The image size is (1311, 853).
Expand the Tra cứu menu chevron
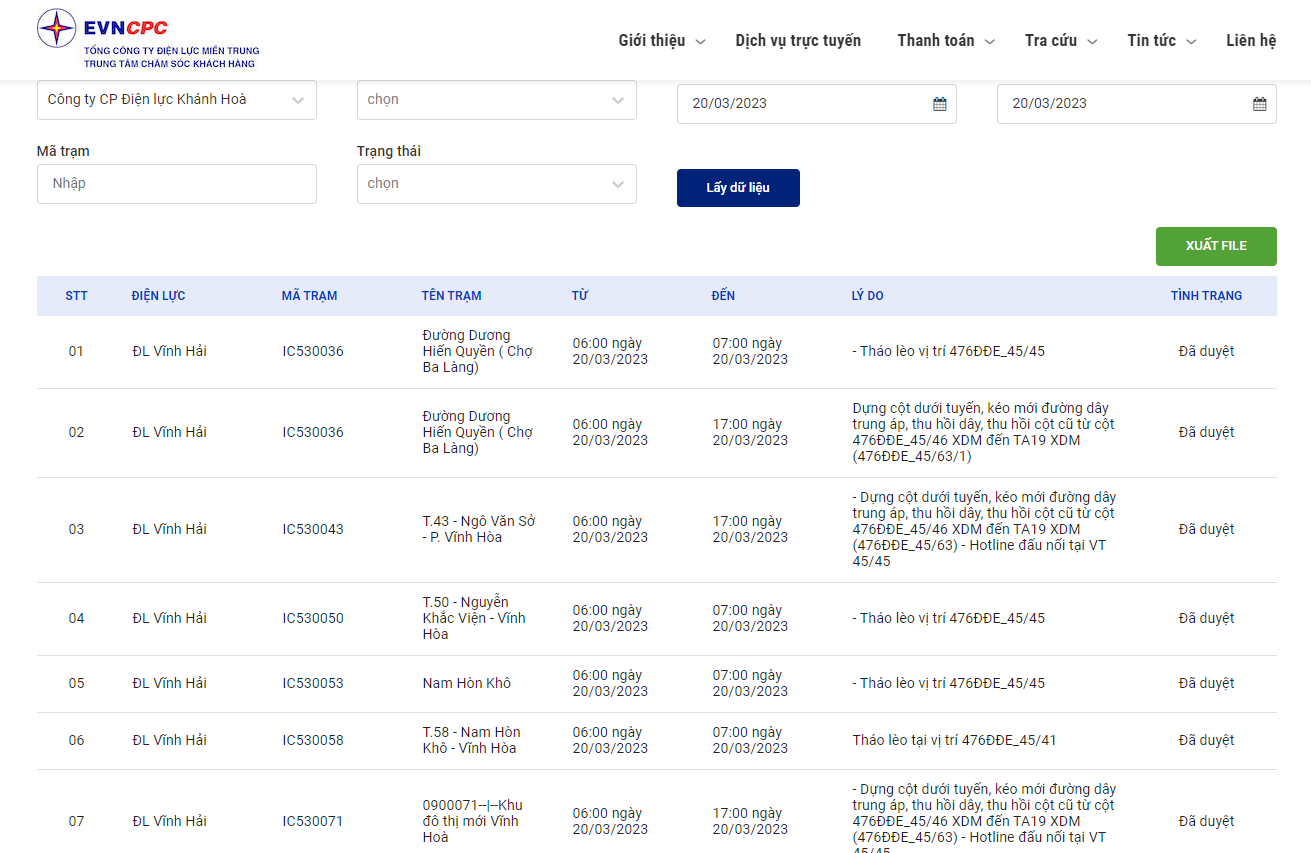coord(1092,42)
